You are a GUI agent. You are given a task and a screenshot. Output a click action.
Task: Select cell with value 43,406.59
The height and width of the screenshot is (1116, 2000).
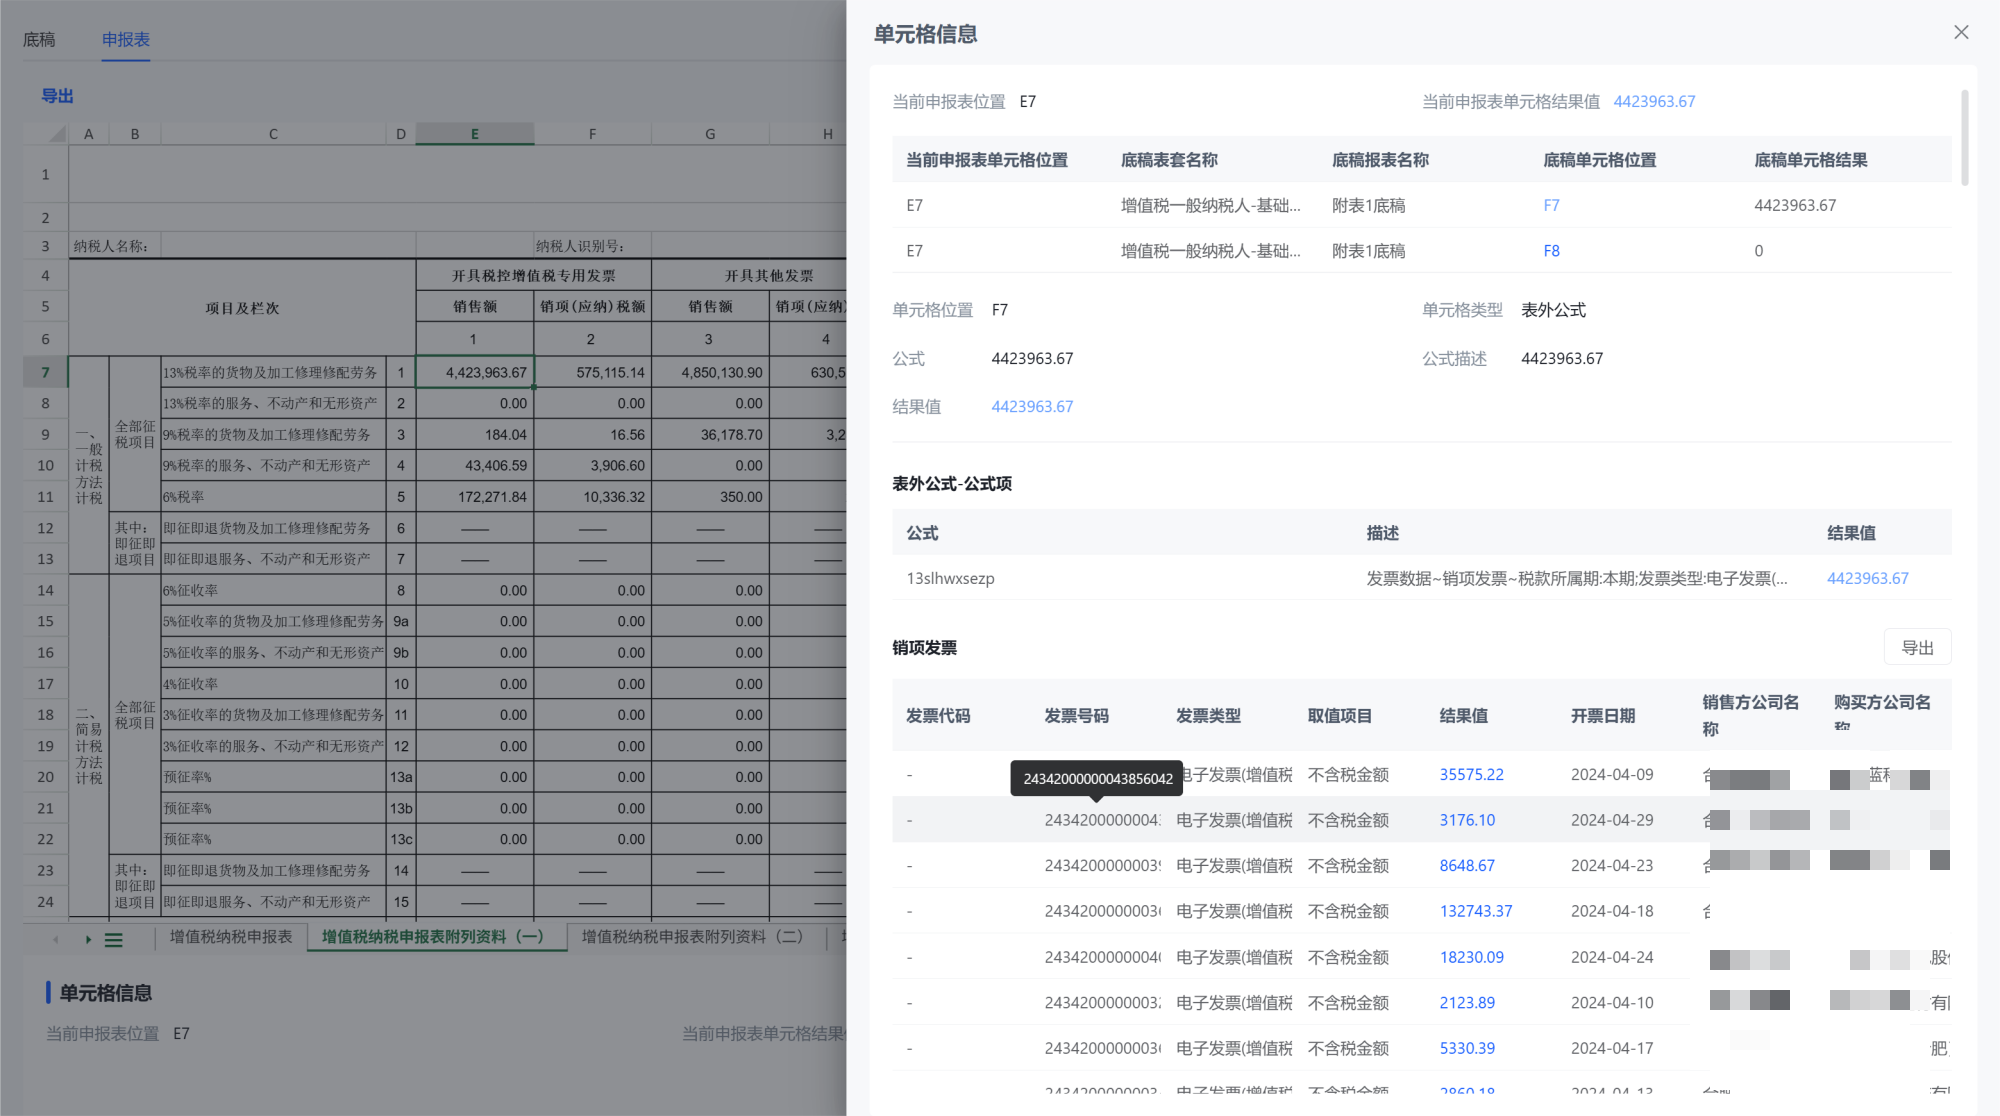475,465
